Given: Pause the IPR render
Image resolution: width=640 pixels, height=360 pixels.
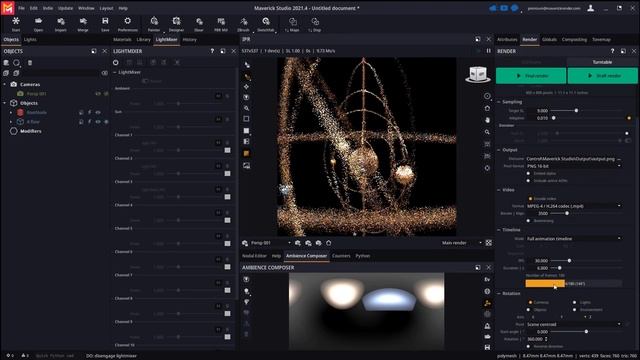Looking at the screenshot, I should pos(489,51).
